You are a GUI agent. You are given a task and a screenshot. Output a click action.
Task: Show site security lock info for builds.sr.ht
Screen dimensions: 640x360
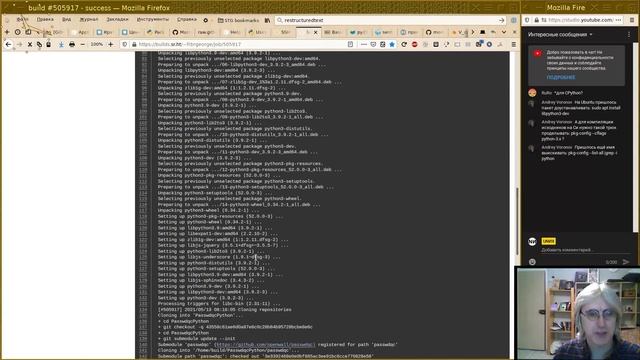point(134,44)
